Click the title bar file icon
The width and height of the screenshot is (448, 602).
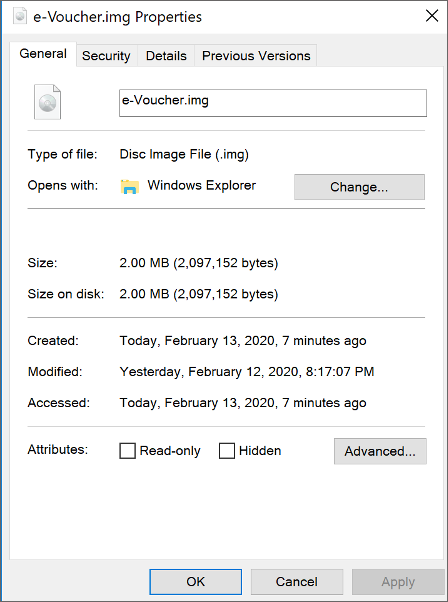tap(20, 17)
